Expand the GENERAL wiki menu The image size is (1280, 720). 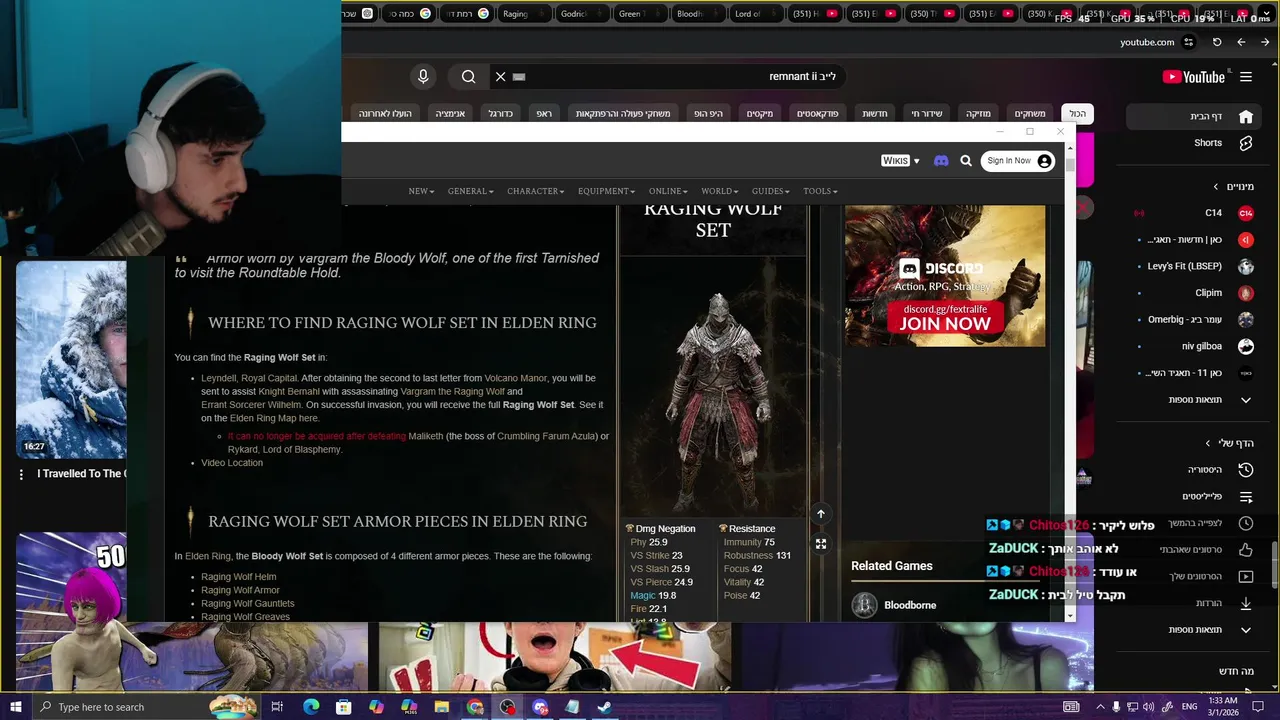point(470,191)
